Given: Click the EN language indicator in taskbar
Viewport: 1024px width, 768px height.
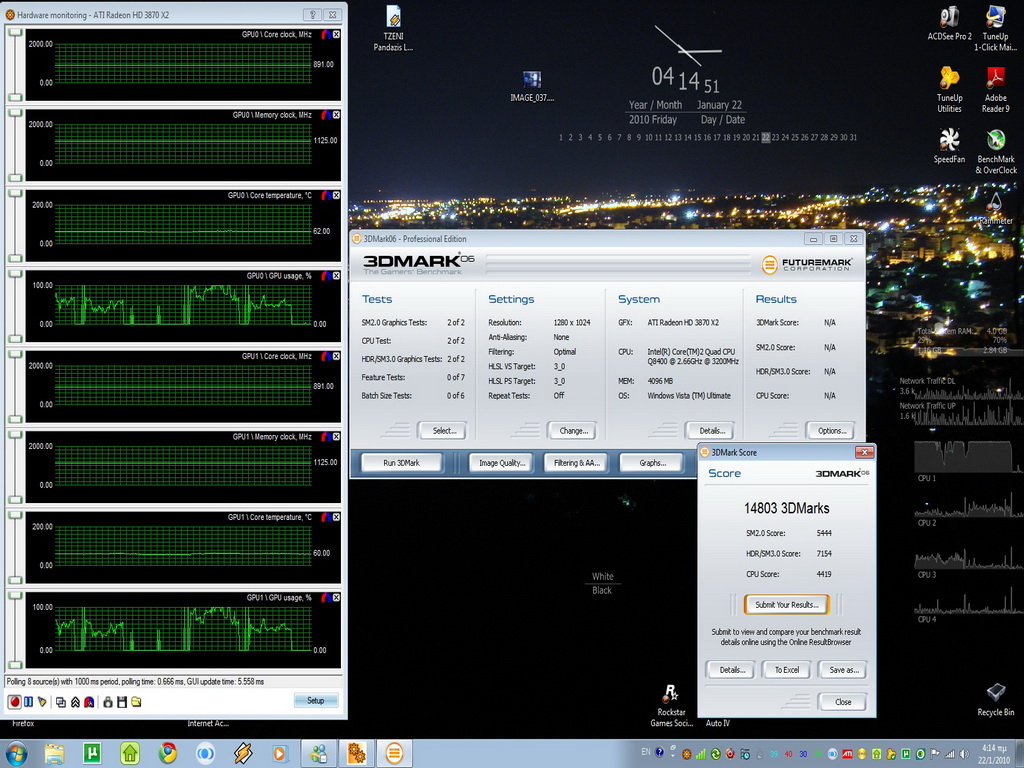Looking at the screenshot, I should point(646,752).
